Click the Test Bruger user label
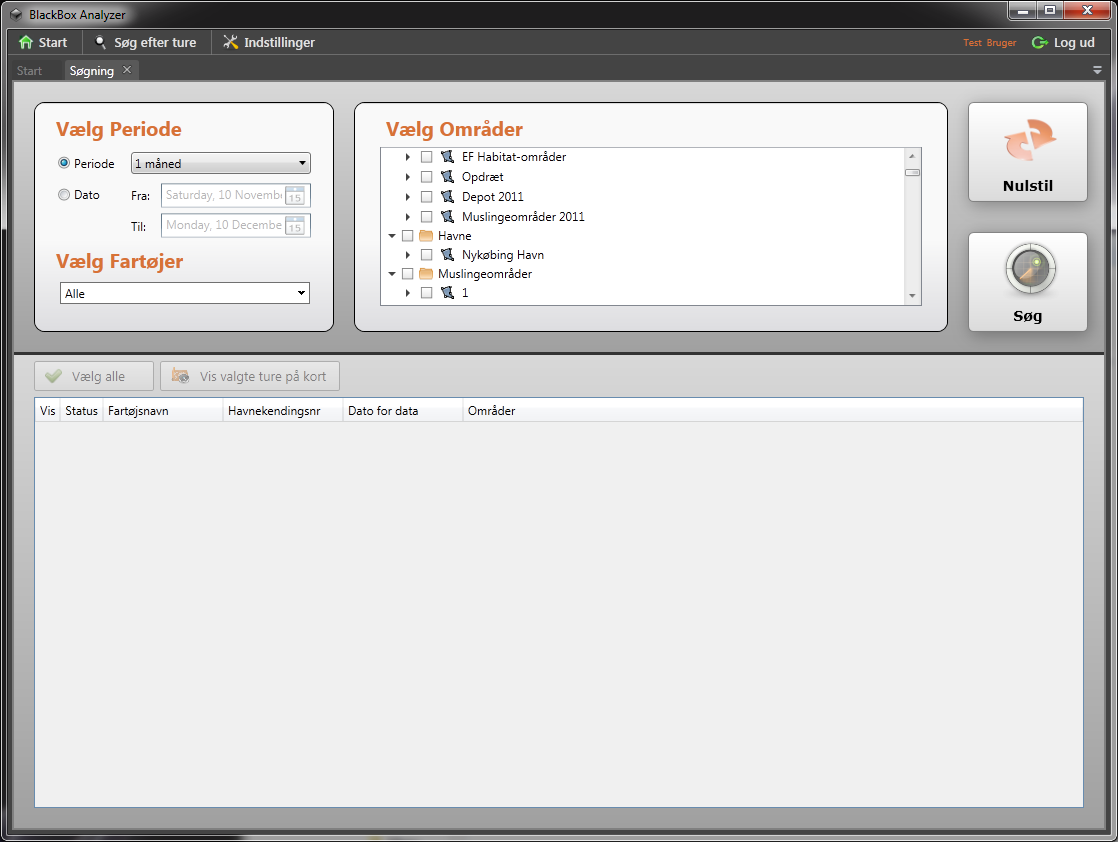Image resolution: width=1118 pixels, height=842 pixels. (x=990, y=43)
